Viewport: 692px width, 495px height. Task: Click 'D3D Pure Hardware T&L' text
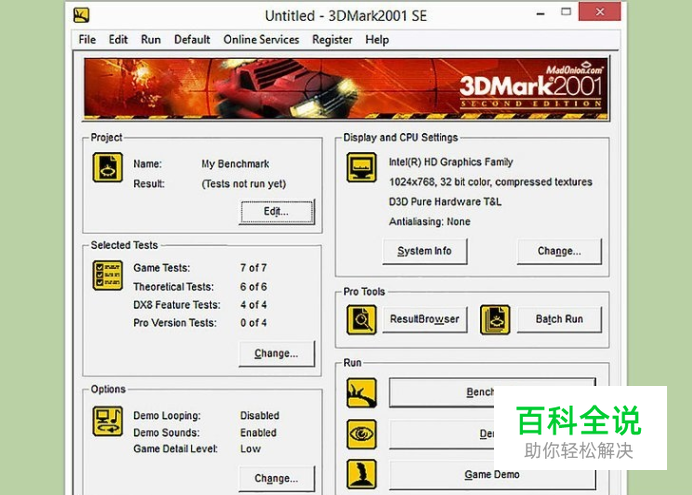[x=445, y=202]
